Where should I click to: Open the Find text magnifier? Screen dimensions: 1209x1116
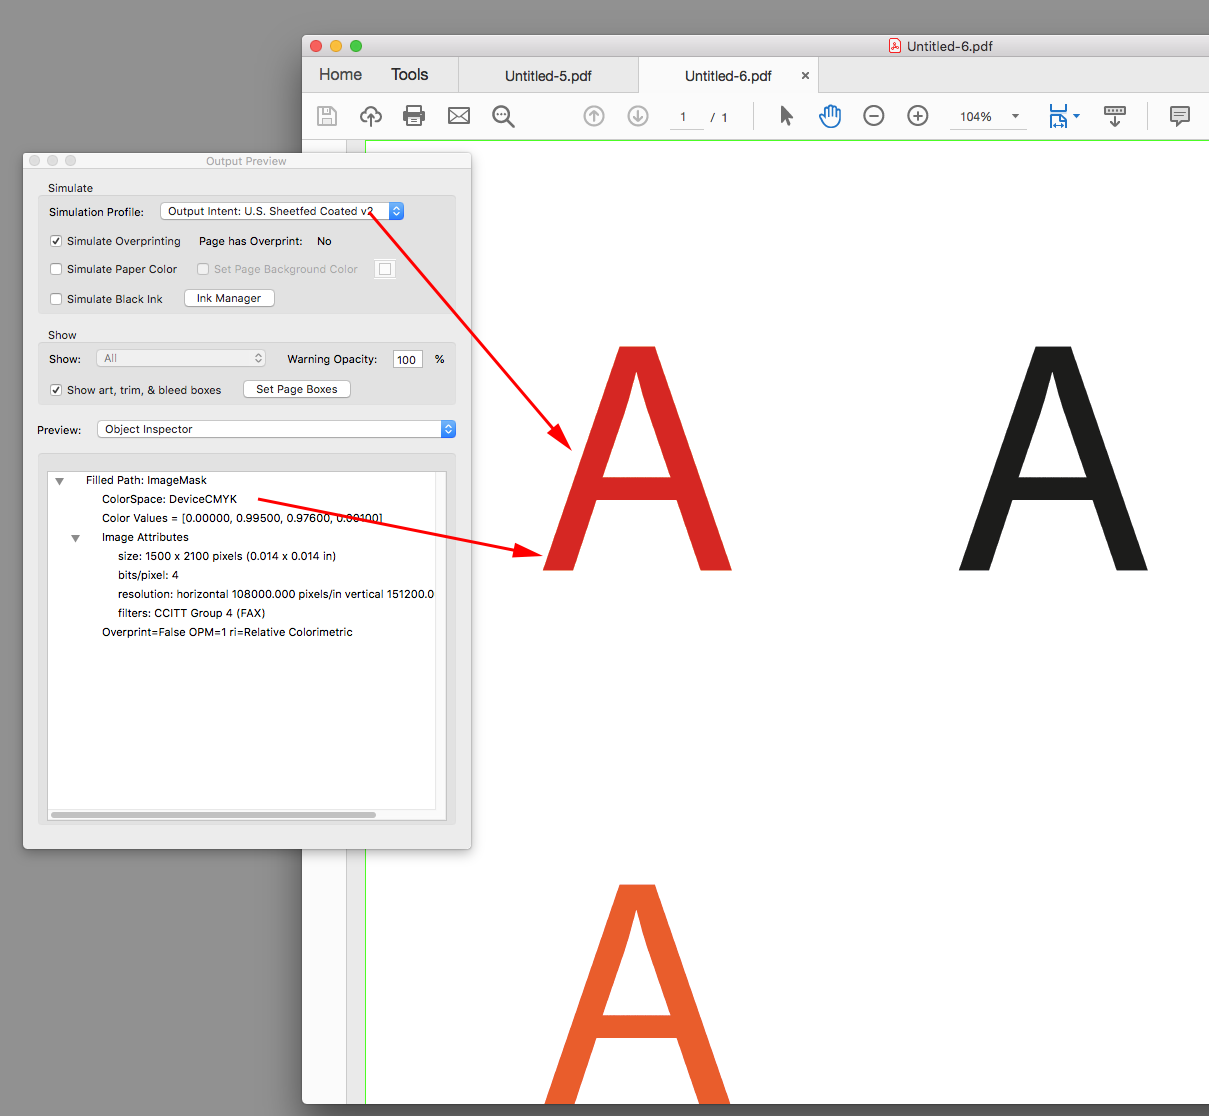pos(503,116)
